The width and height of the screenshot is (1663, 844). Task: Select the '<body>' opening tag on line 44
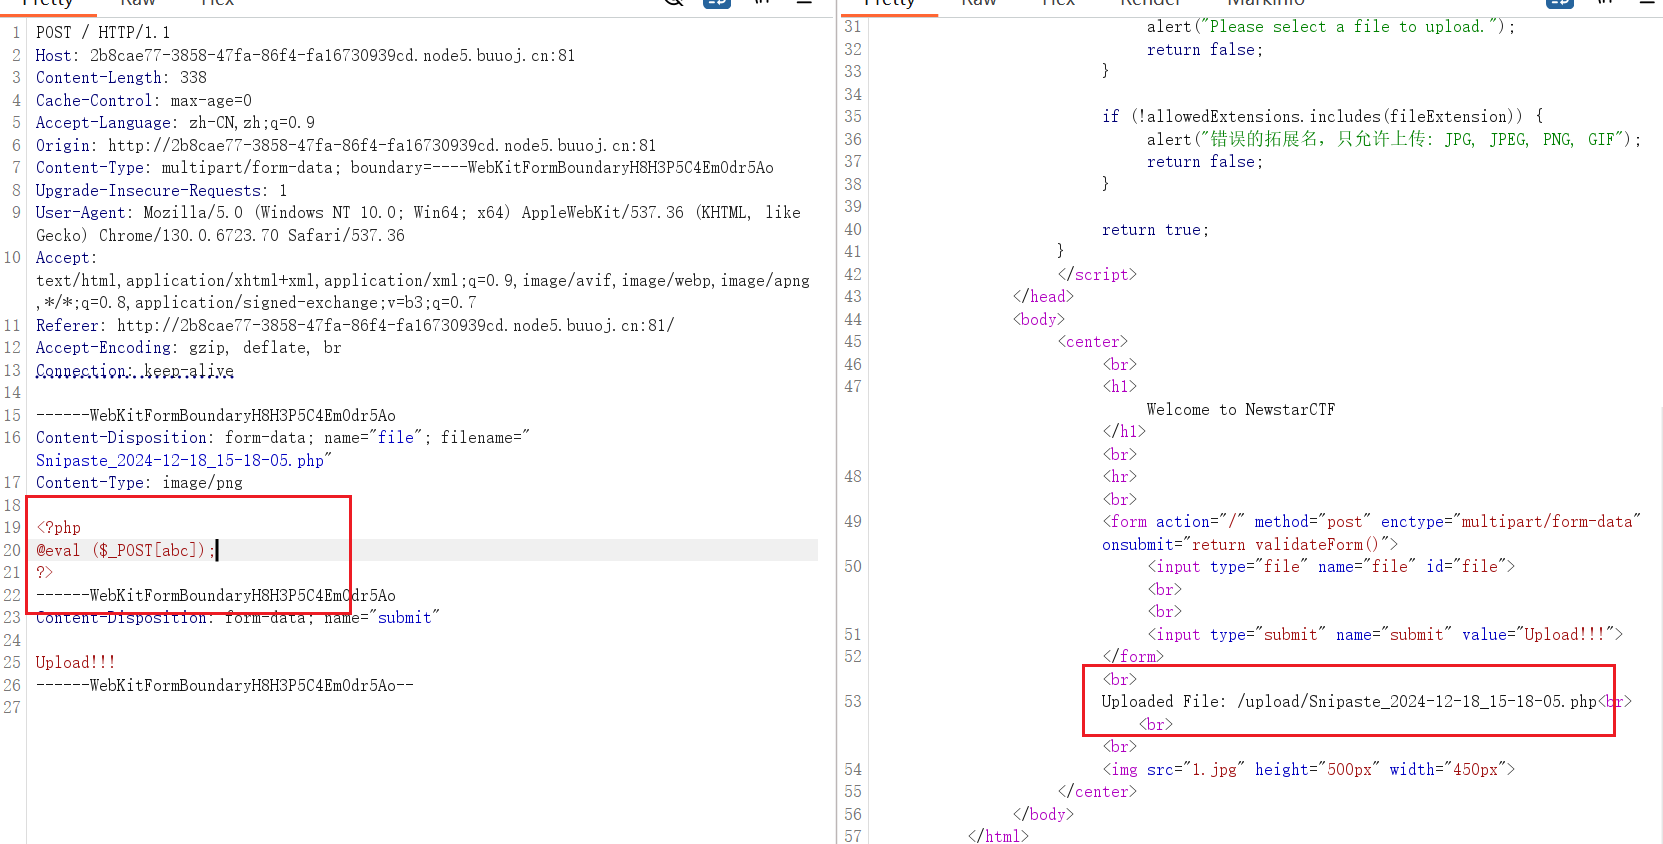[x=1039, y=320]
